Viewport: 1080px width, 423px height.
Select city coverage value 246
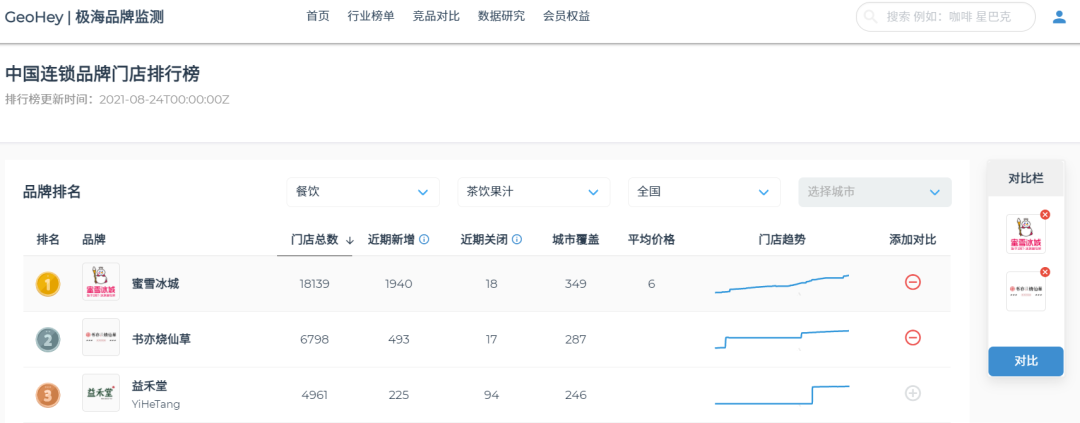tap(576, 395)
